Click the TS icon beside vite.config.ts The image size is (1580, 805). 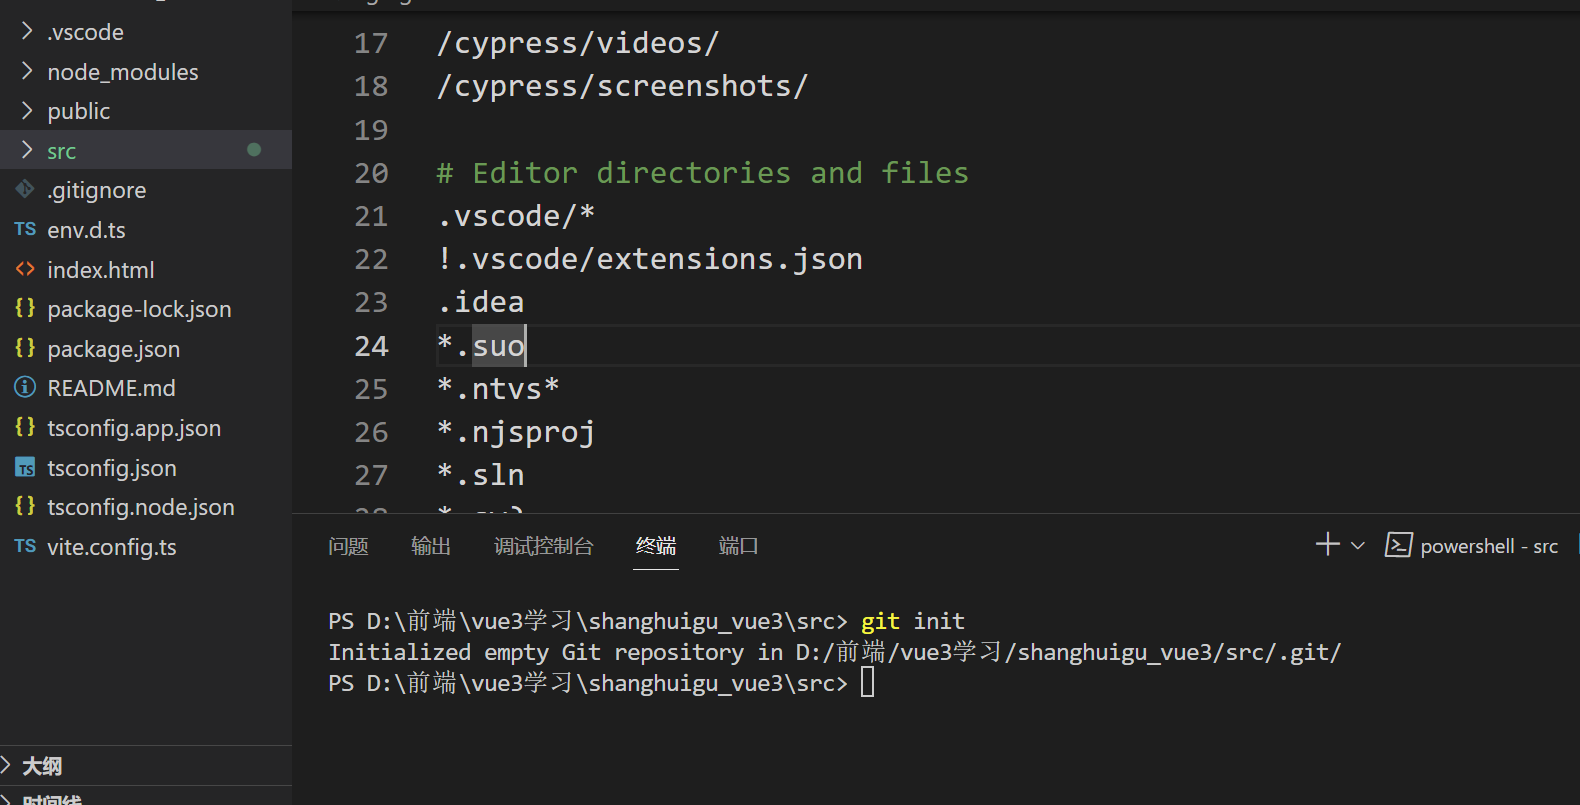(25, 546)
